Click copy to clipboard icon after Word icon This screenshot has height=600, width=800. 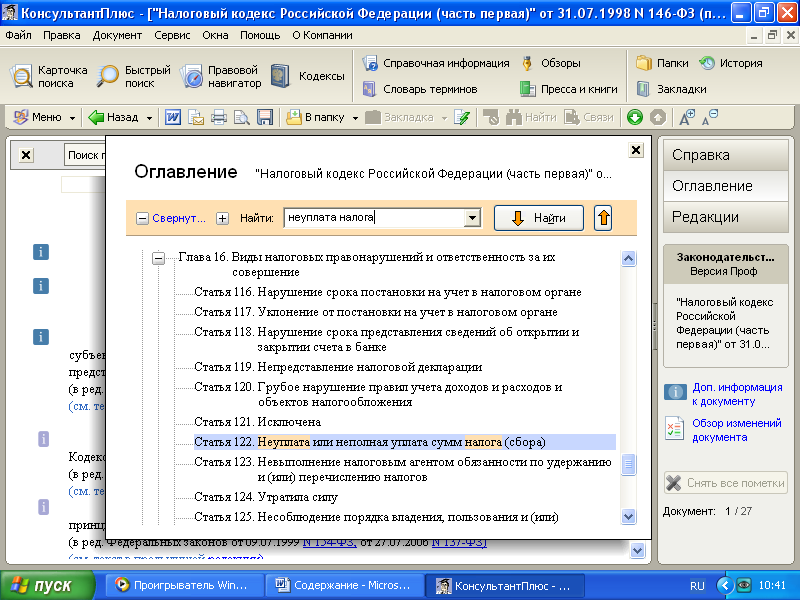(196, 117)
